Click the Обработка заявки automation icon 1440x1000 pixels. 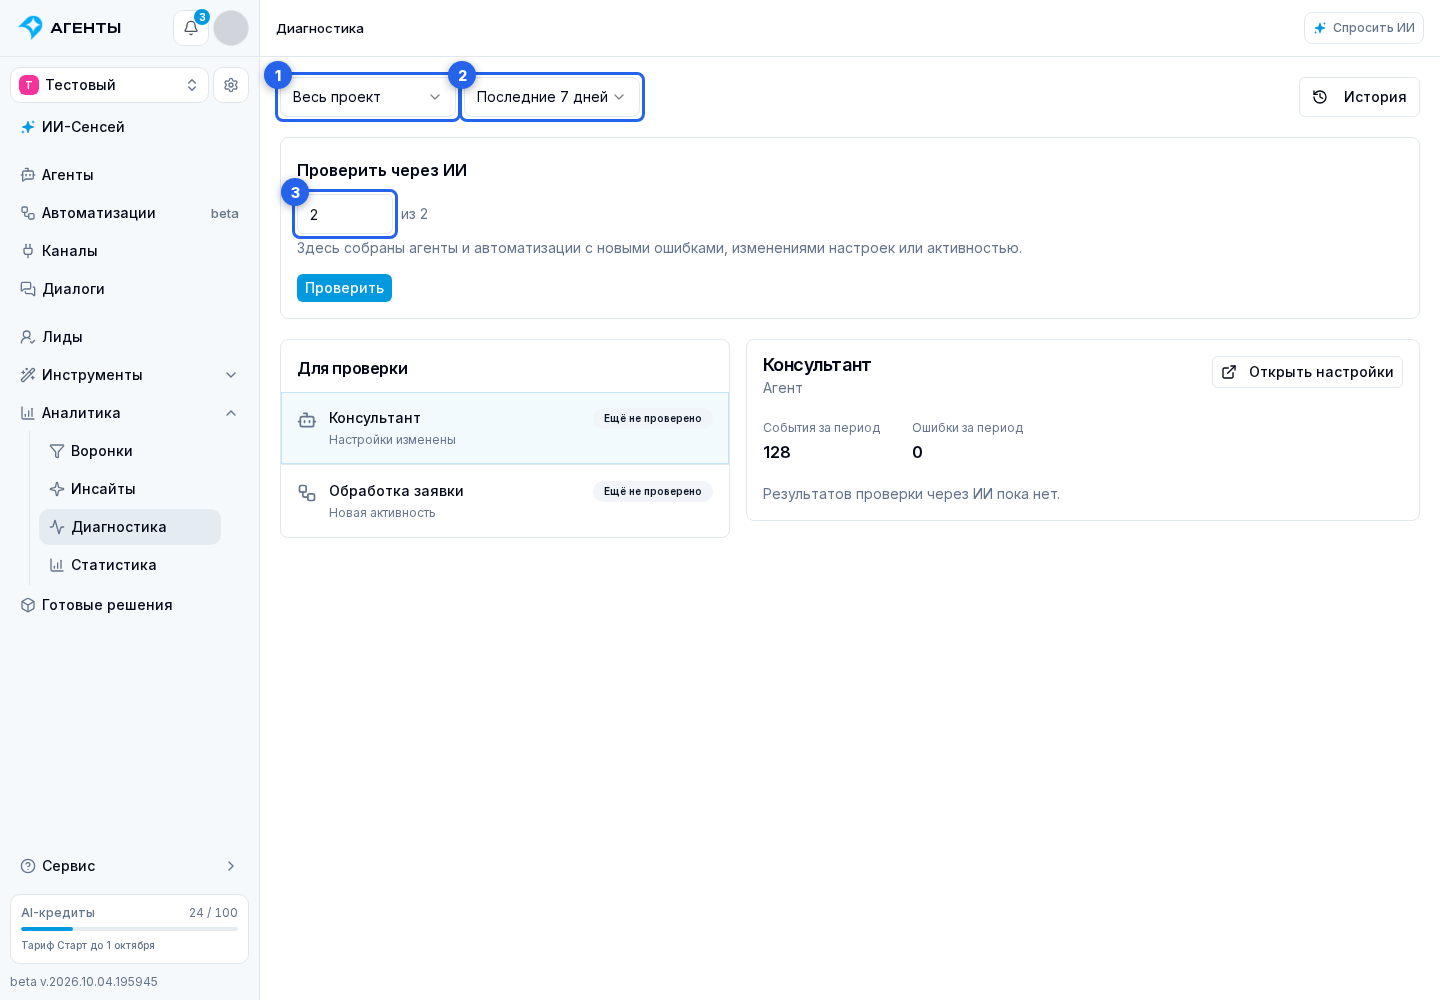point(307,493)
